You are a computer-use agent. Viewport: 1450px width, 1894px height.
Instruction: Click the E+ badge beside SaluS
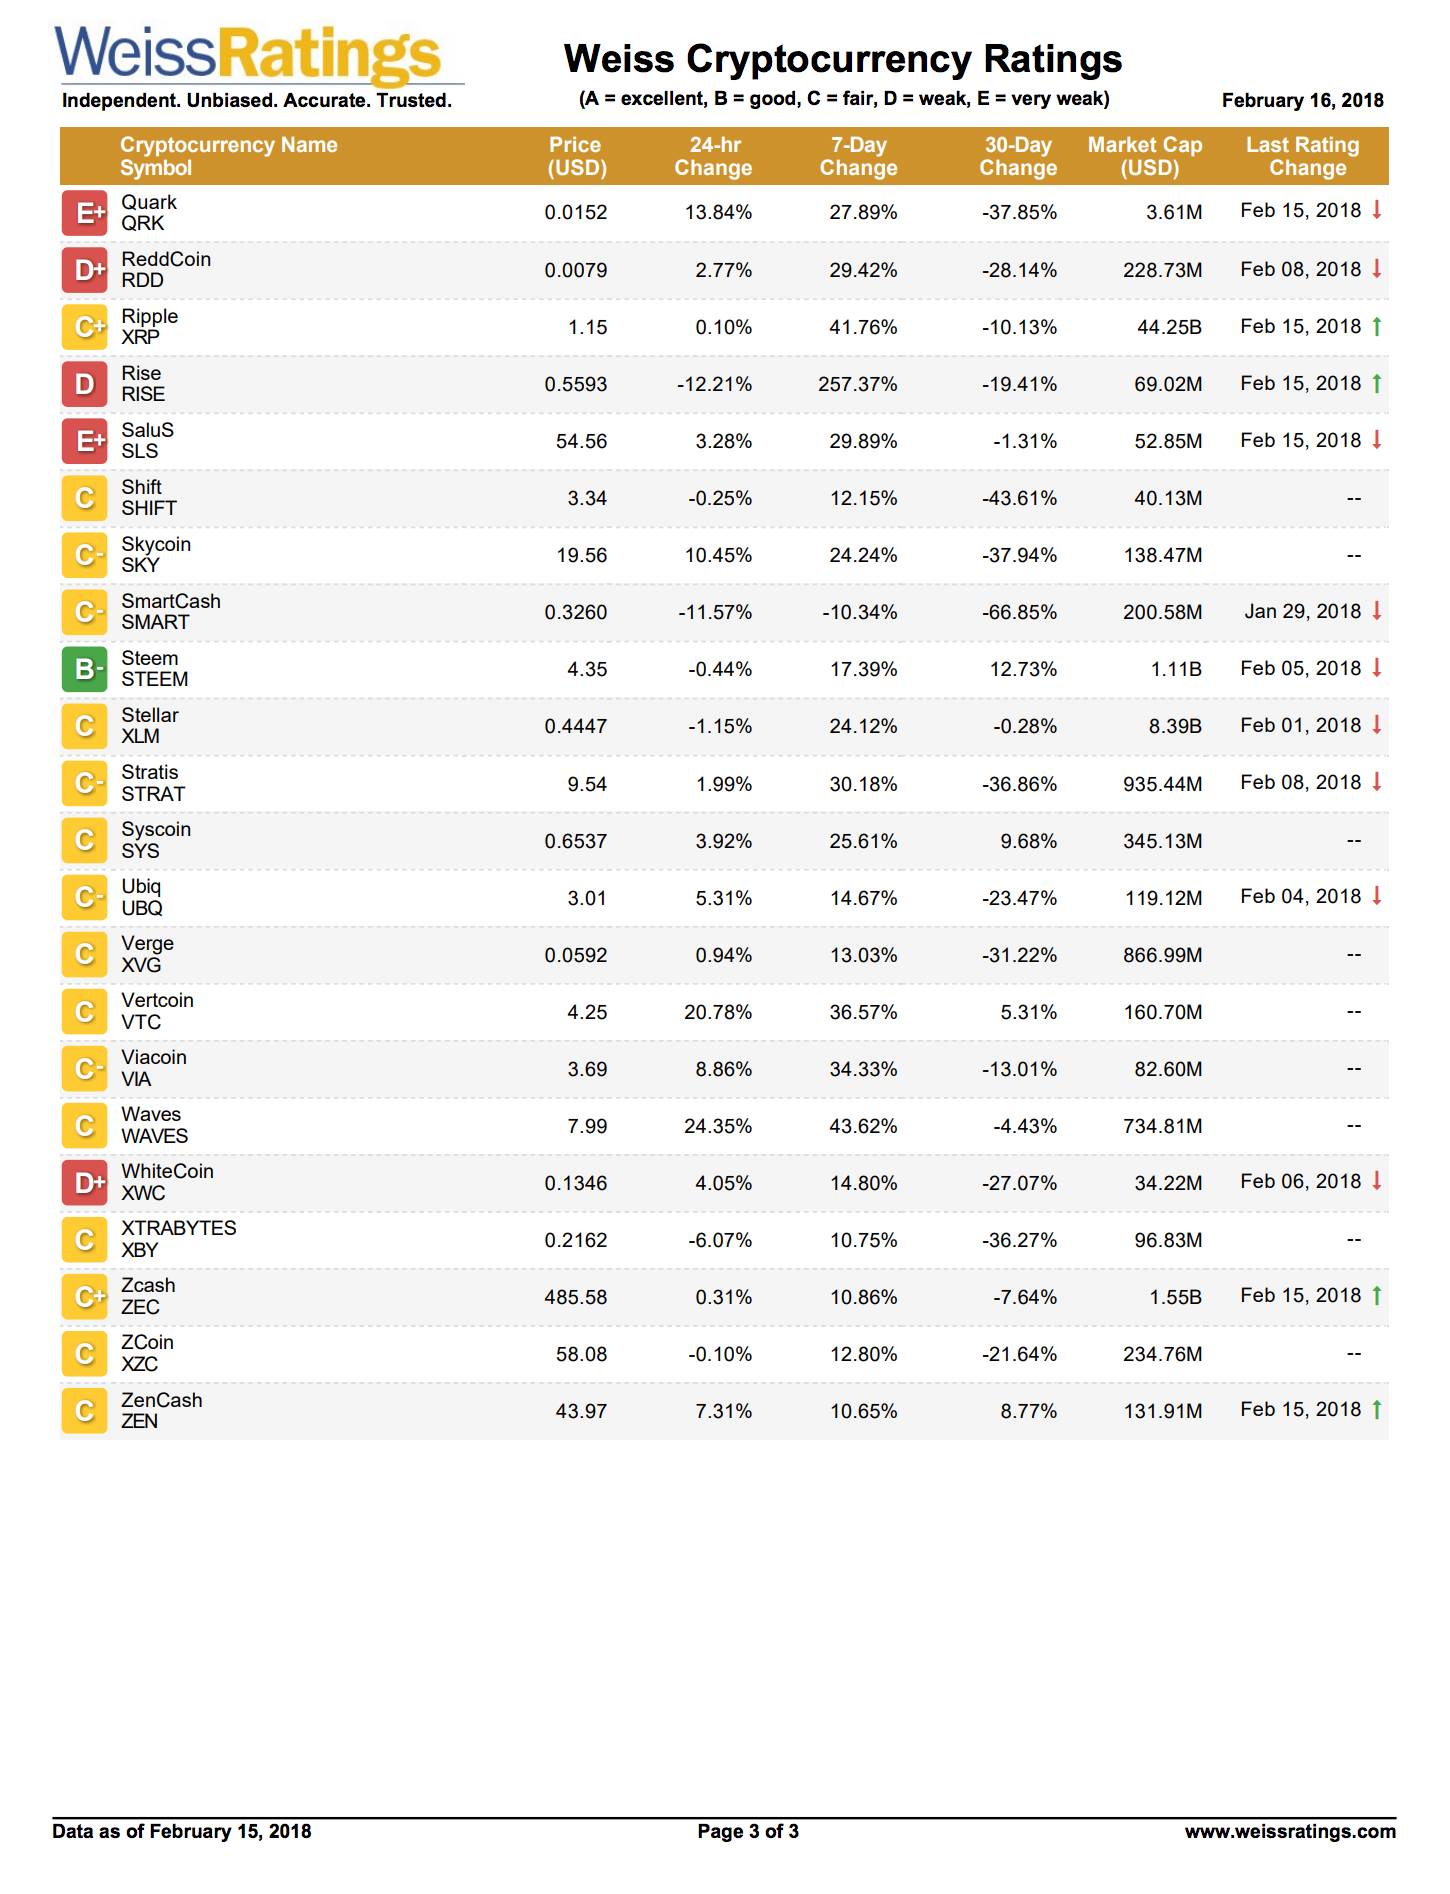coord(85,441)
